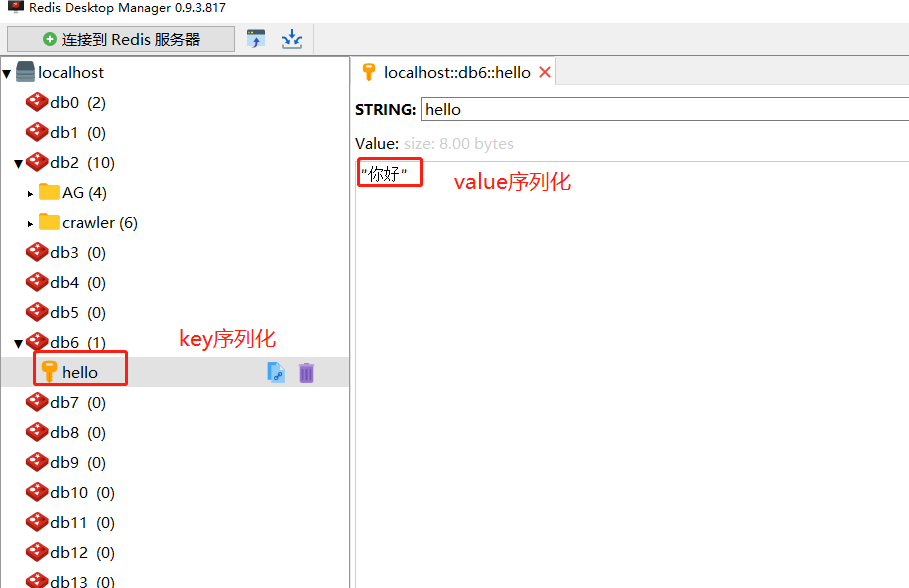Collapse the db6 database node
909x588 pixels.
(18, 342)
